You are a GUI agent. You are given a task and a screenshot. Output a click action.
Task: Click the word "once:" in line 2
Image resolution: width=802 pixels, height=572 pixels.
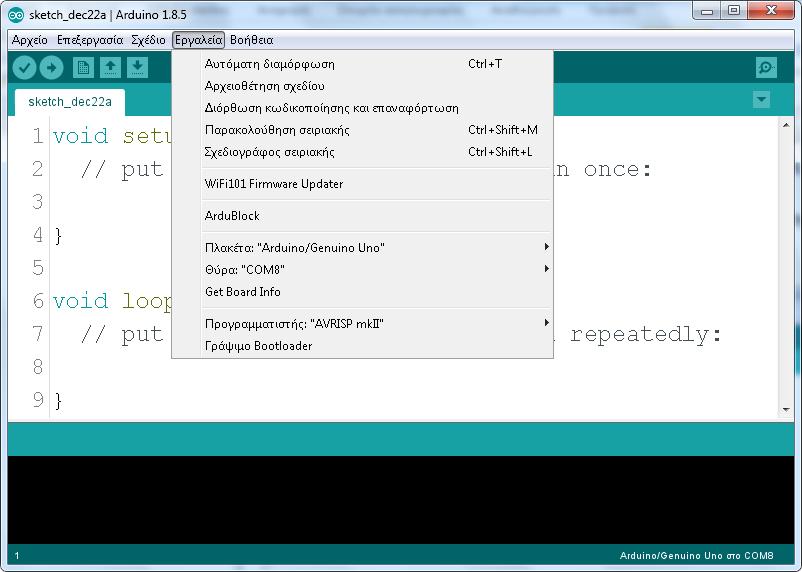tap(617, 169)
